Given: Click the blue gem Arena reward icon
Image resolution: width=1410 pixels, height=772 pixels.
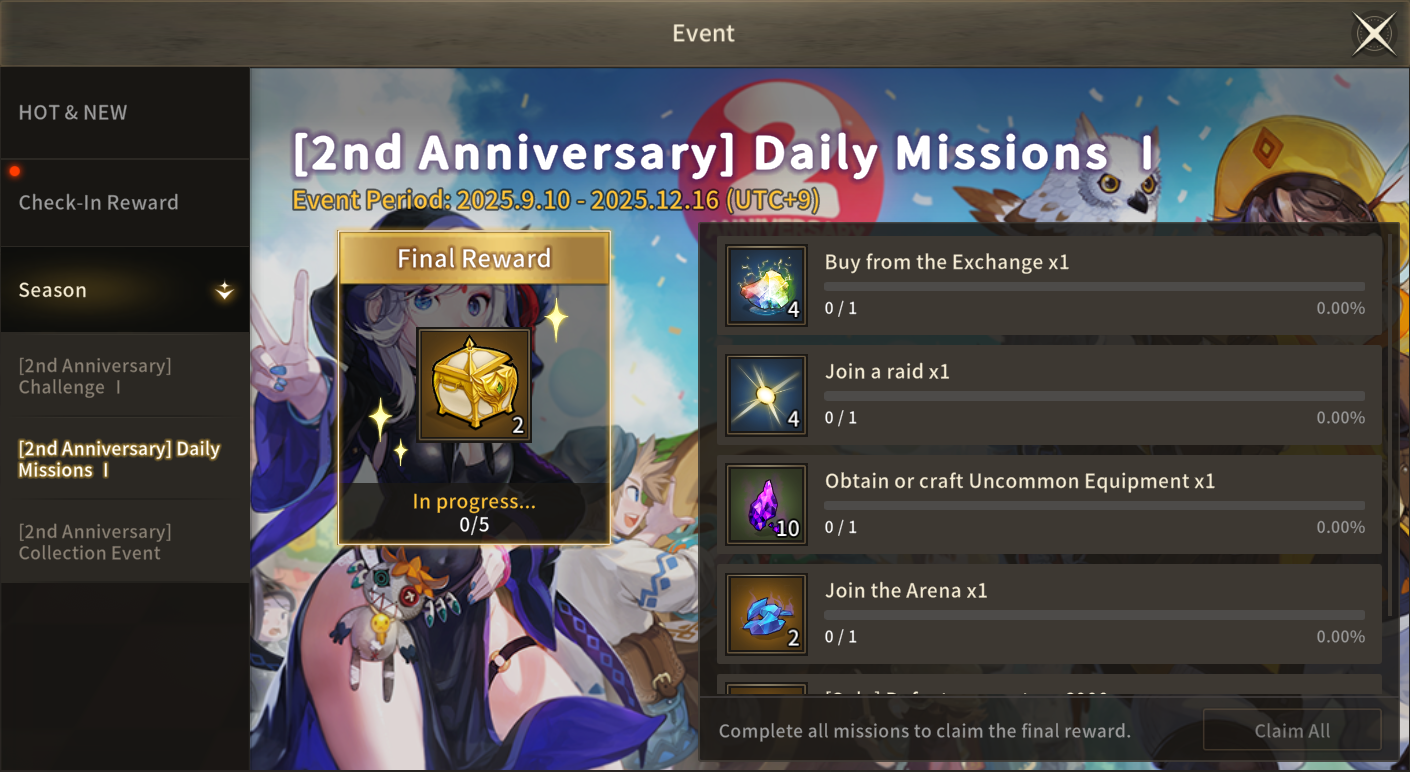Looking at the screenshot, I should [x=767, y=614].
